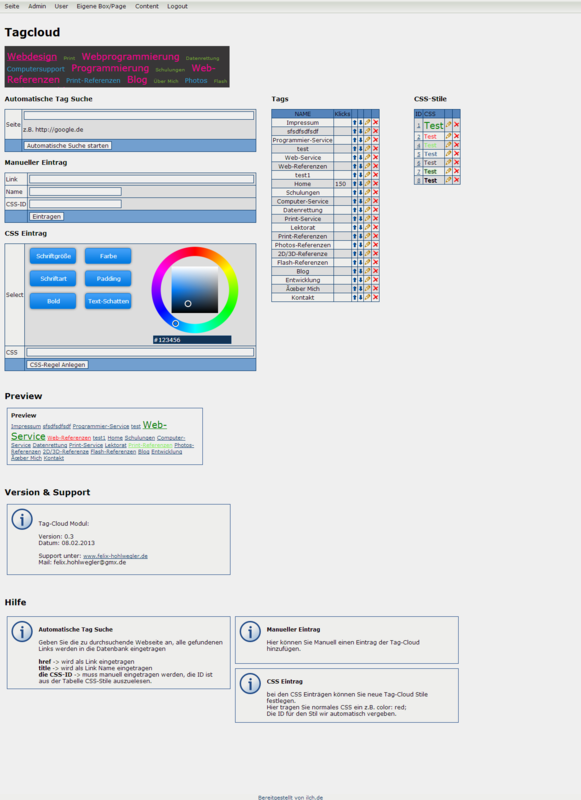Pick a color inside the color wheel square

194,290
